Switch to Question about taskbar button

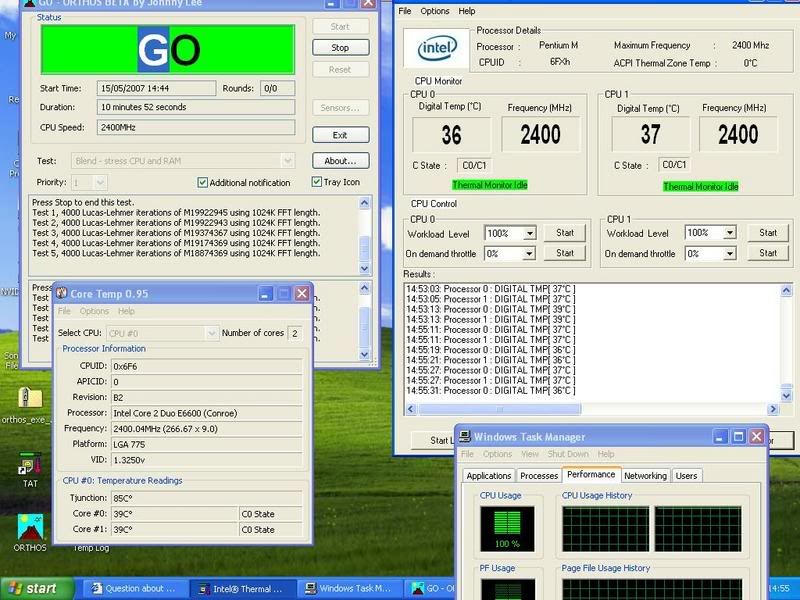[135, 589]
